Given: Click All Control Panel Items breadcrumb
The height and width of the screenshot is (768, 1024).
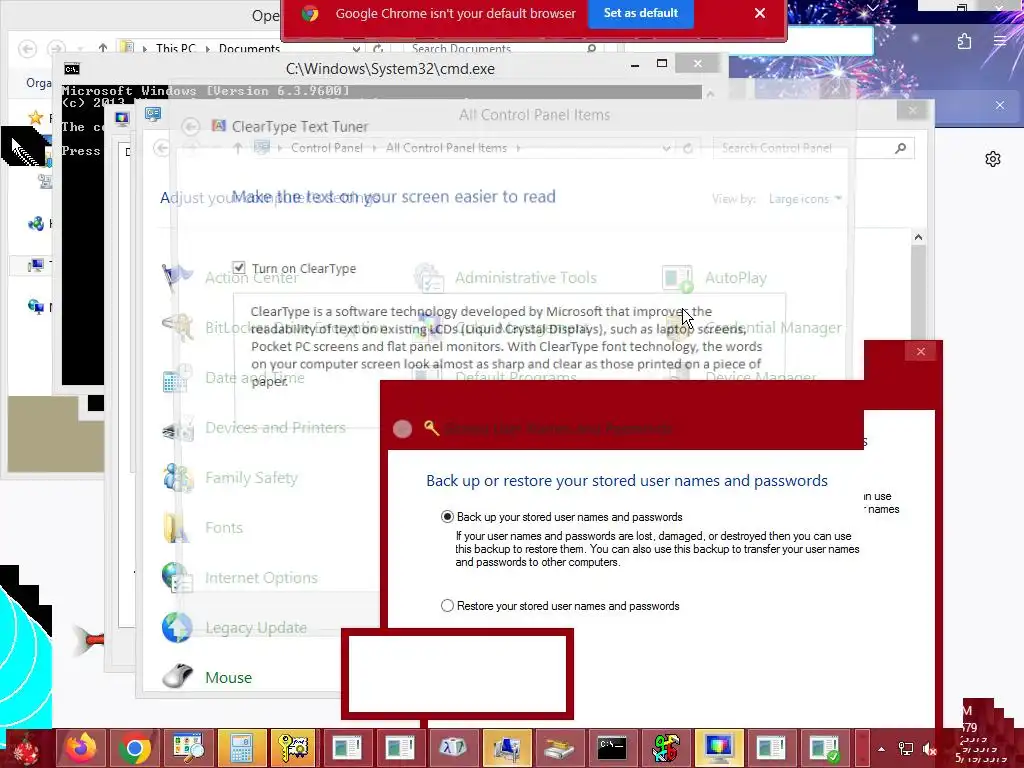Looking at the screenshot, I should [x=446, y=148].
